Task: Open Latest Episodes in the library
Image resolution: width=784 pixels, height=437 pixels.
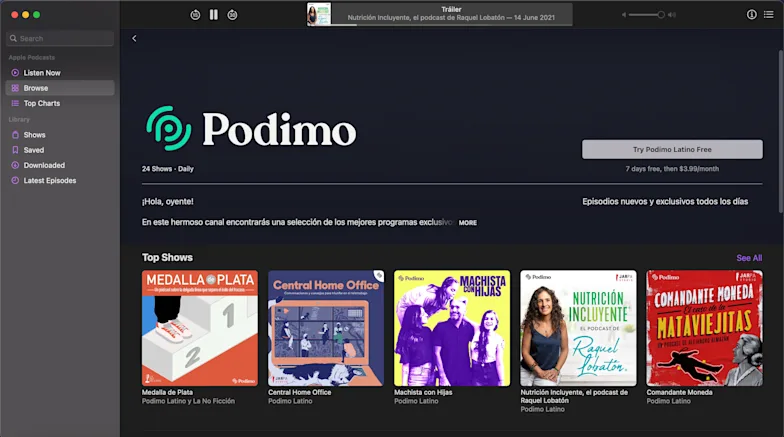Action: click(x=60, y=180)
